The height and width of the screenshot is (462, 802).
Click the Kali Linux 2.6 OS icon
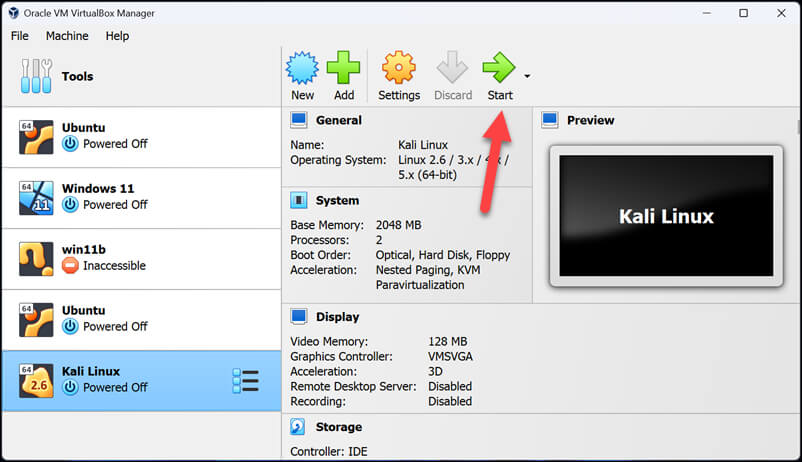coord(36,381)
